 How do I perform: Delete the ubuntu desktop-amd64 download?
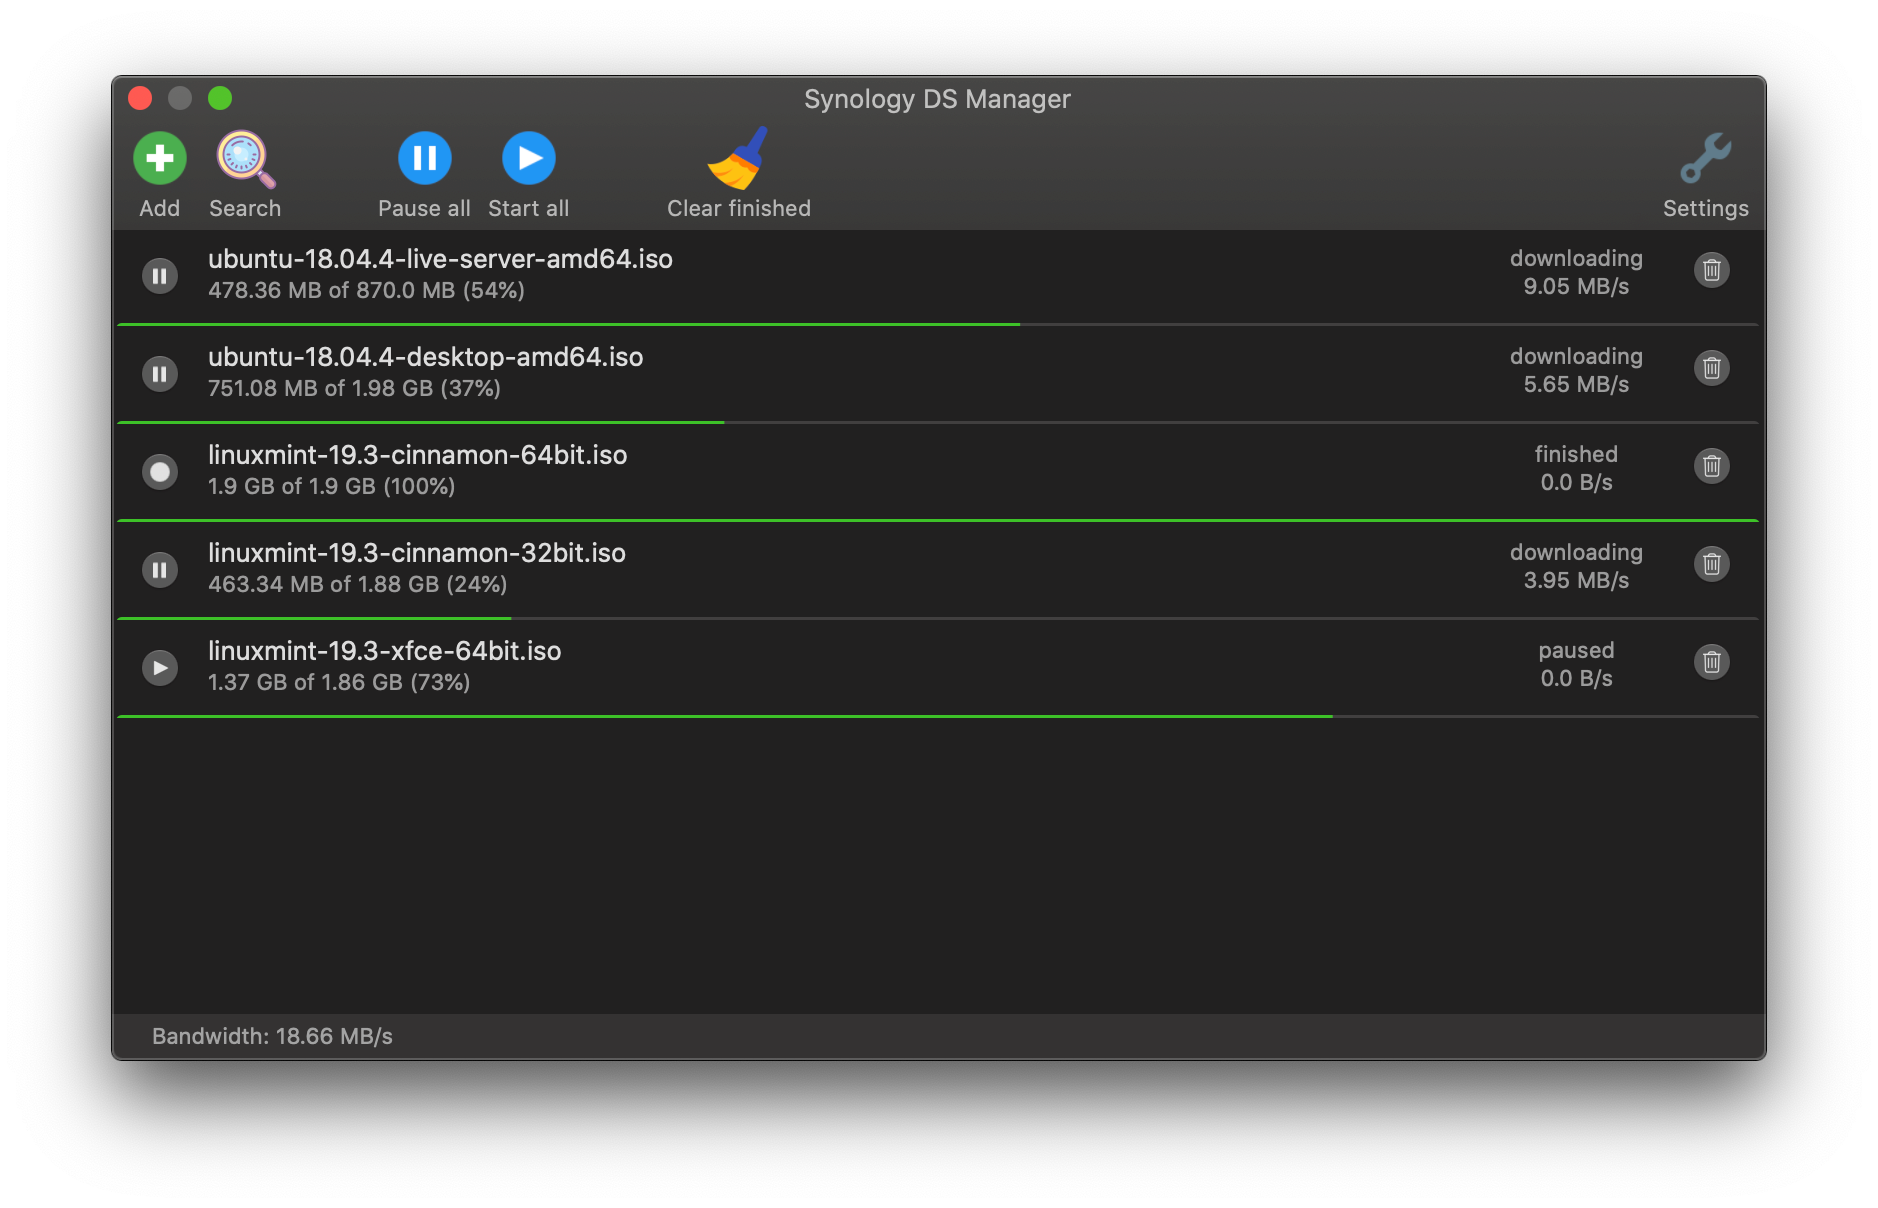[1712, 368]
